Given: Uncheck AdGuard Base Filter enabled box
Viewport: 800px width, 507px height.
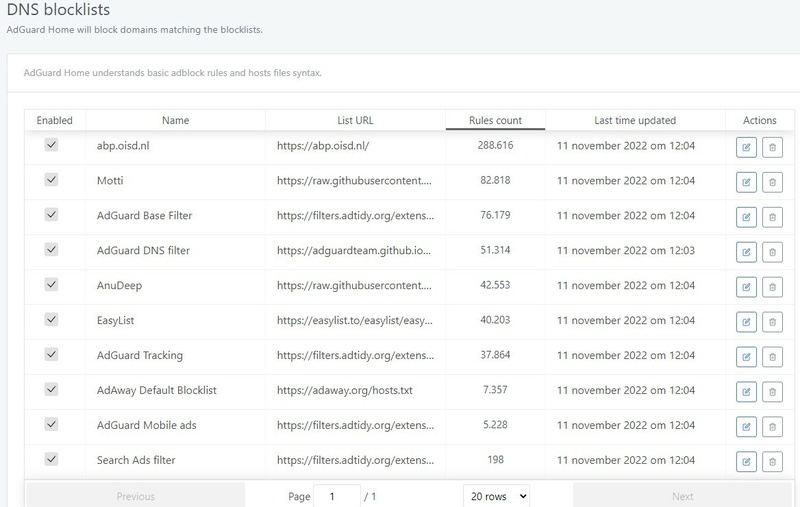Looking at the screenshot, I should 51,214.
